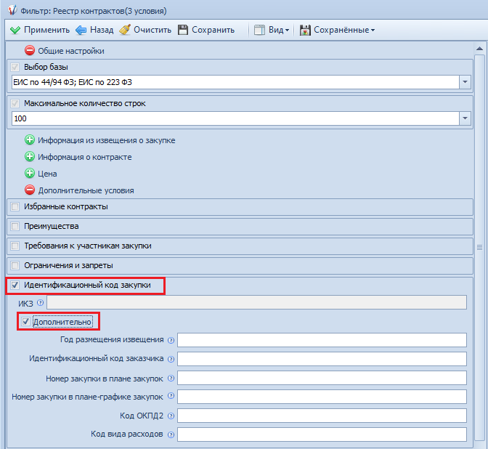Image resolution: width=488 pixels, height=449 pixels.
Task: Open the Выбор базы dropdown arrow
Action: point(465,82)
